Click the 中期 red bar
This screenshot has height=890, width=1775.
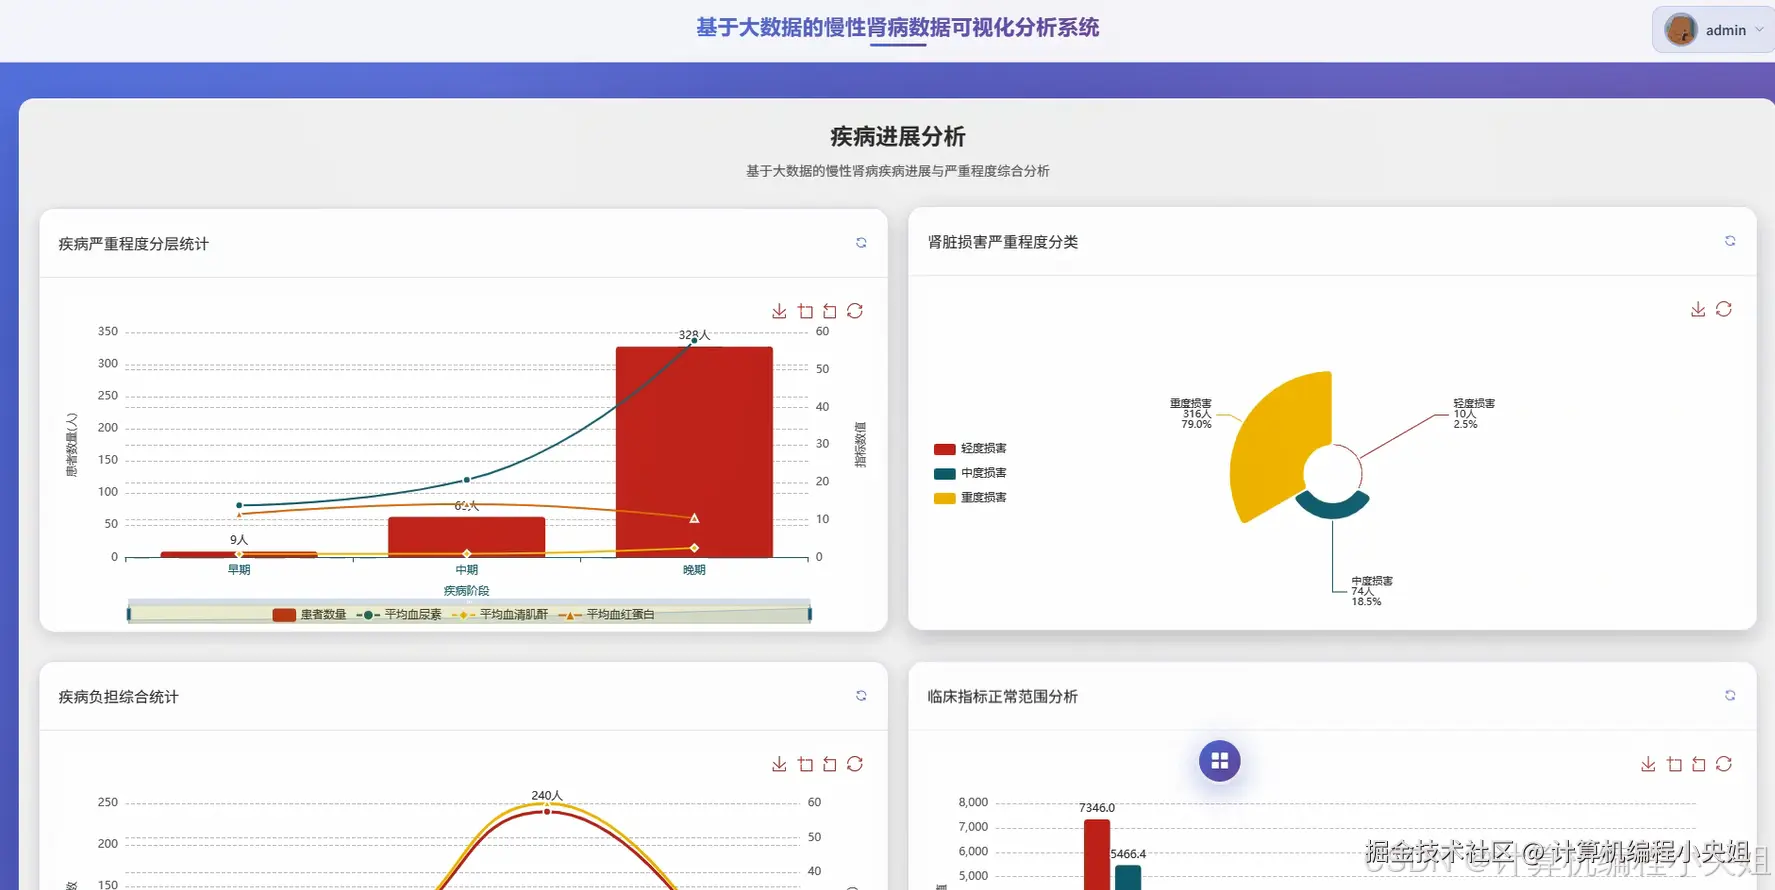point(466,537)
